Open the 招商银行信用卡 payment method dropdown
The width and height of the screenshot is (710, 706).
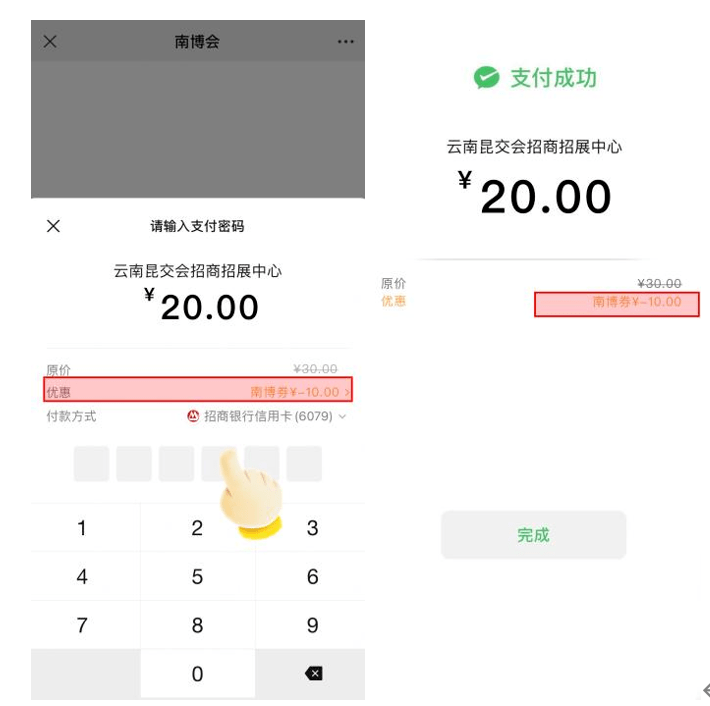tap(267, 416)
